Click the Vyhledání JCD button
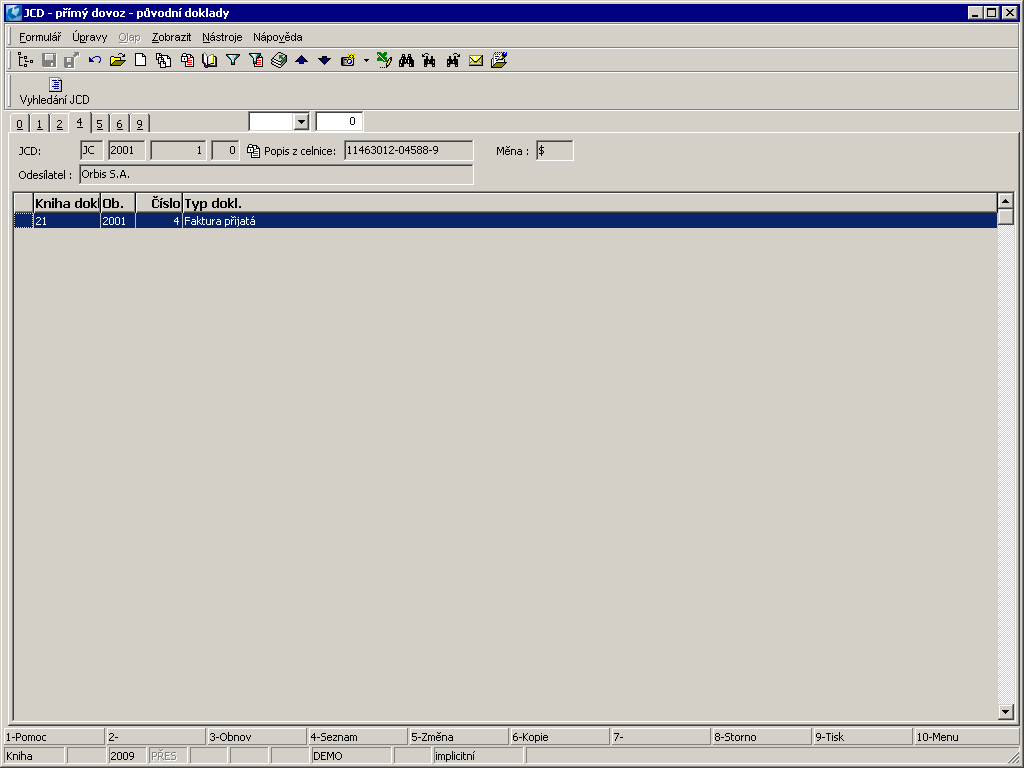This screenshot has height=768, width=1024. (55, 91)
